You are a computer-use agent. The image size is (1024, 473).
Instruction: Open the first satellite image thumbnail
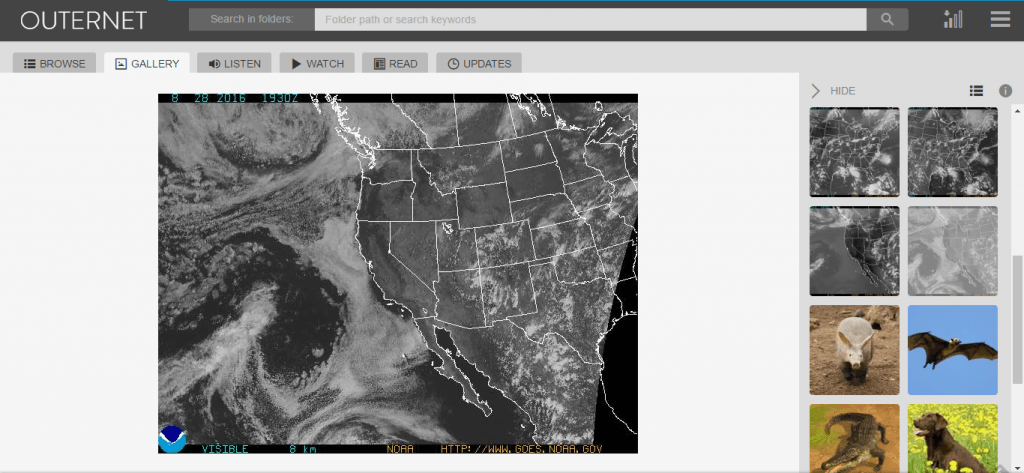(853, 152)
